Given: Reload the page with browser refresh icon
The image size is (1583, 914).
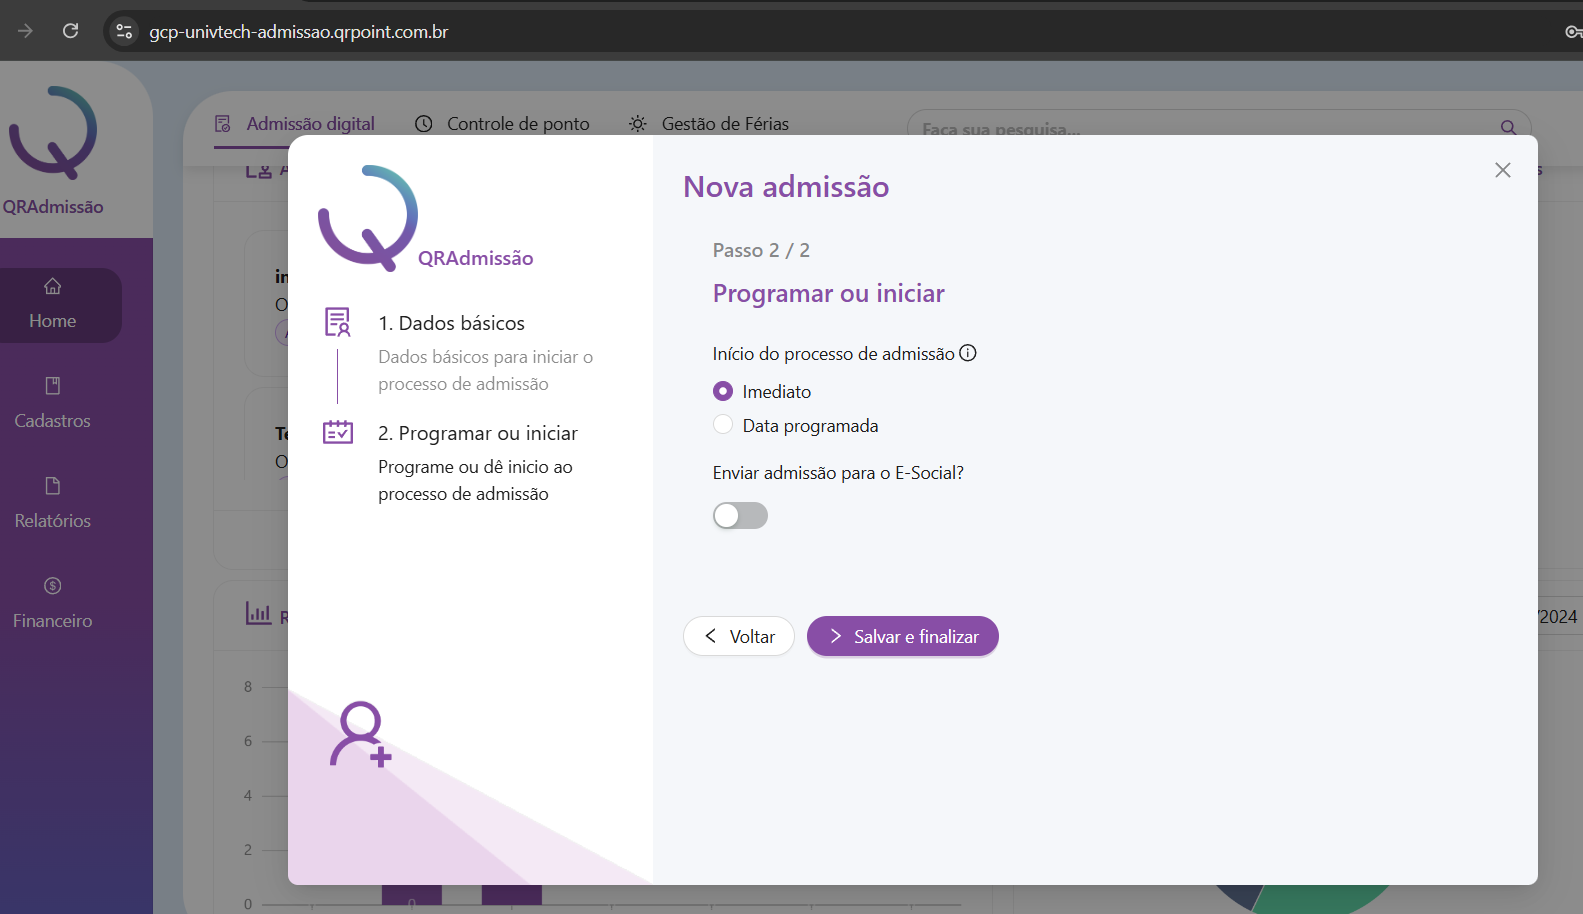Looking at the screenshot, I should 70,31.
